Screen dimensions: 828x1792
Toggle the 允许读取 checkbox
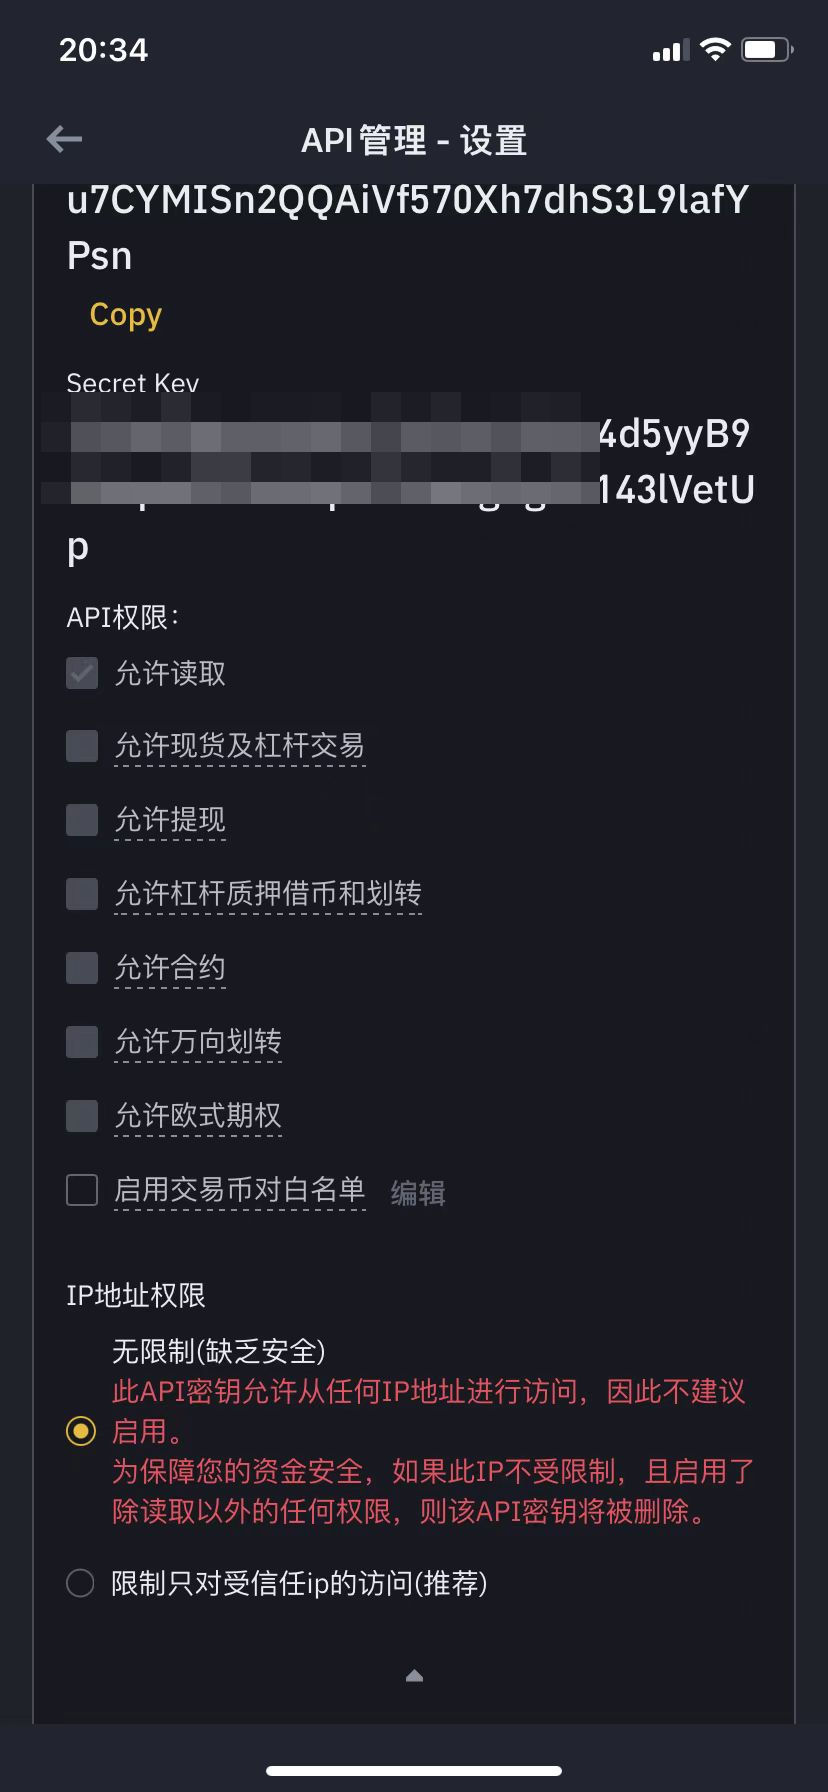coord(82,673)
